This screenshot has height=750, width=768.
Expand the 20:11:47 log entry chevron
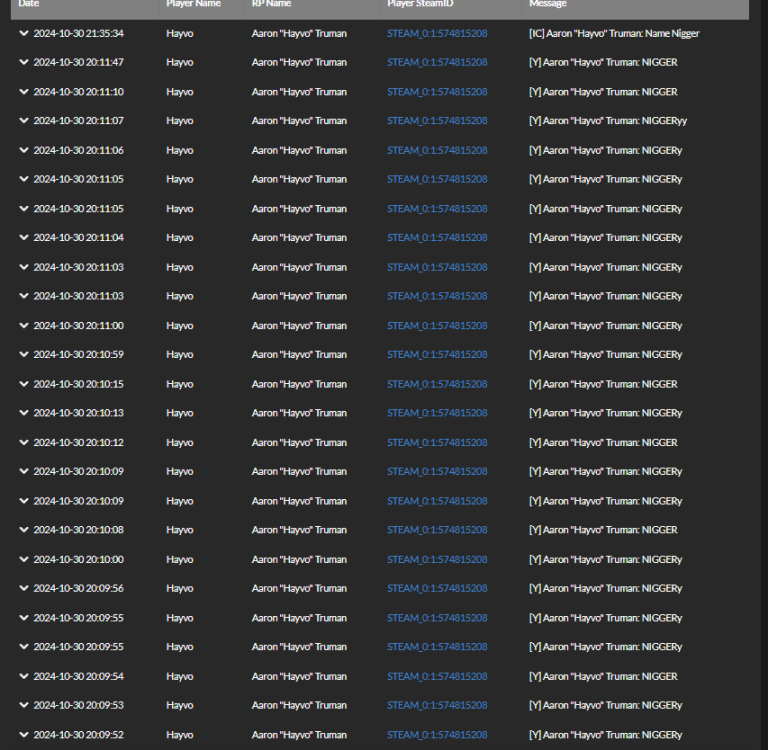click(24, 62)
